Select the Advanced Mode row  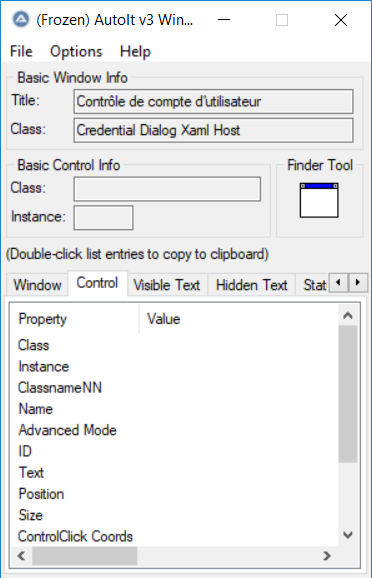(x=174, y=430)
